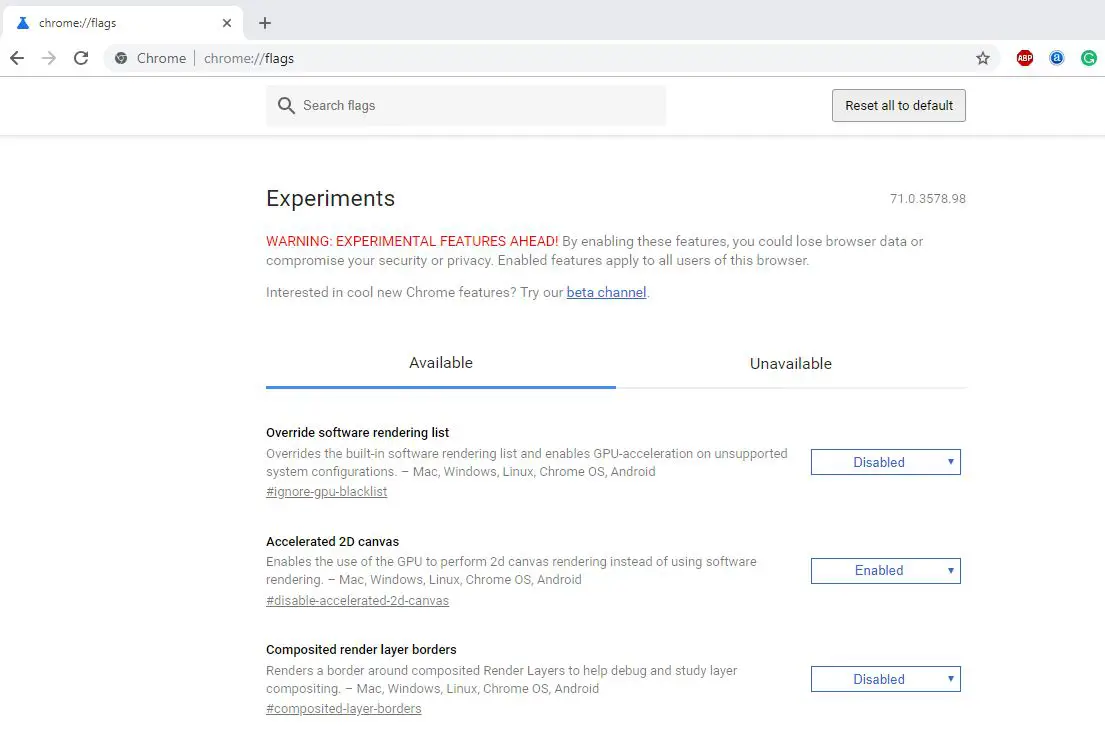Viewport: 1105px width, 729px height.
Task: Open the Amazon Assistant extension
Action: 1056,58
